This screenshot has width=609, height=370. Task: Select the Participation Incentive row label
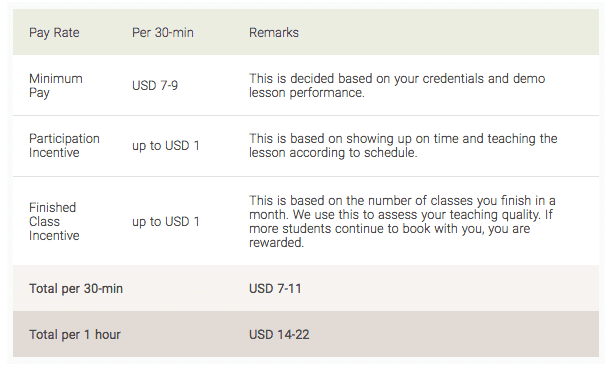(64, 146)
